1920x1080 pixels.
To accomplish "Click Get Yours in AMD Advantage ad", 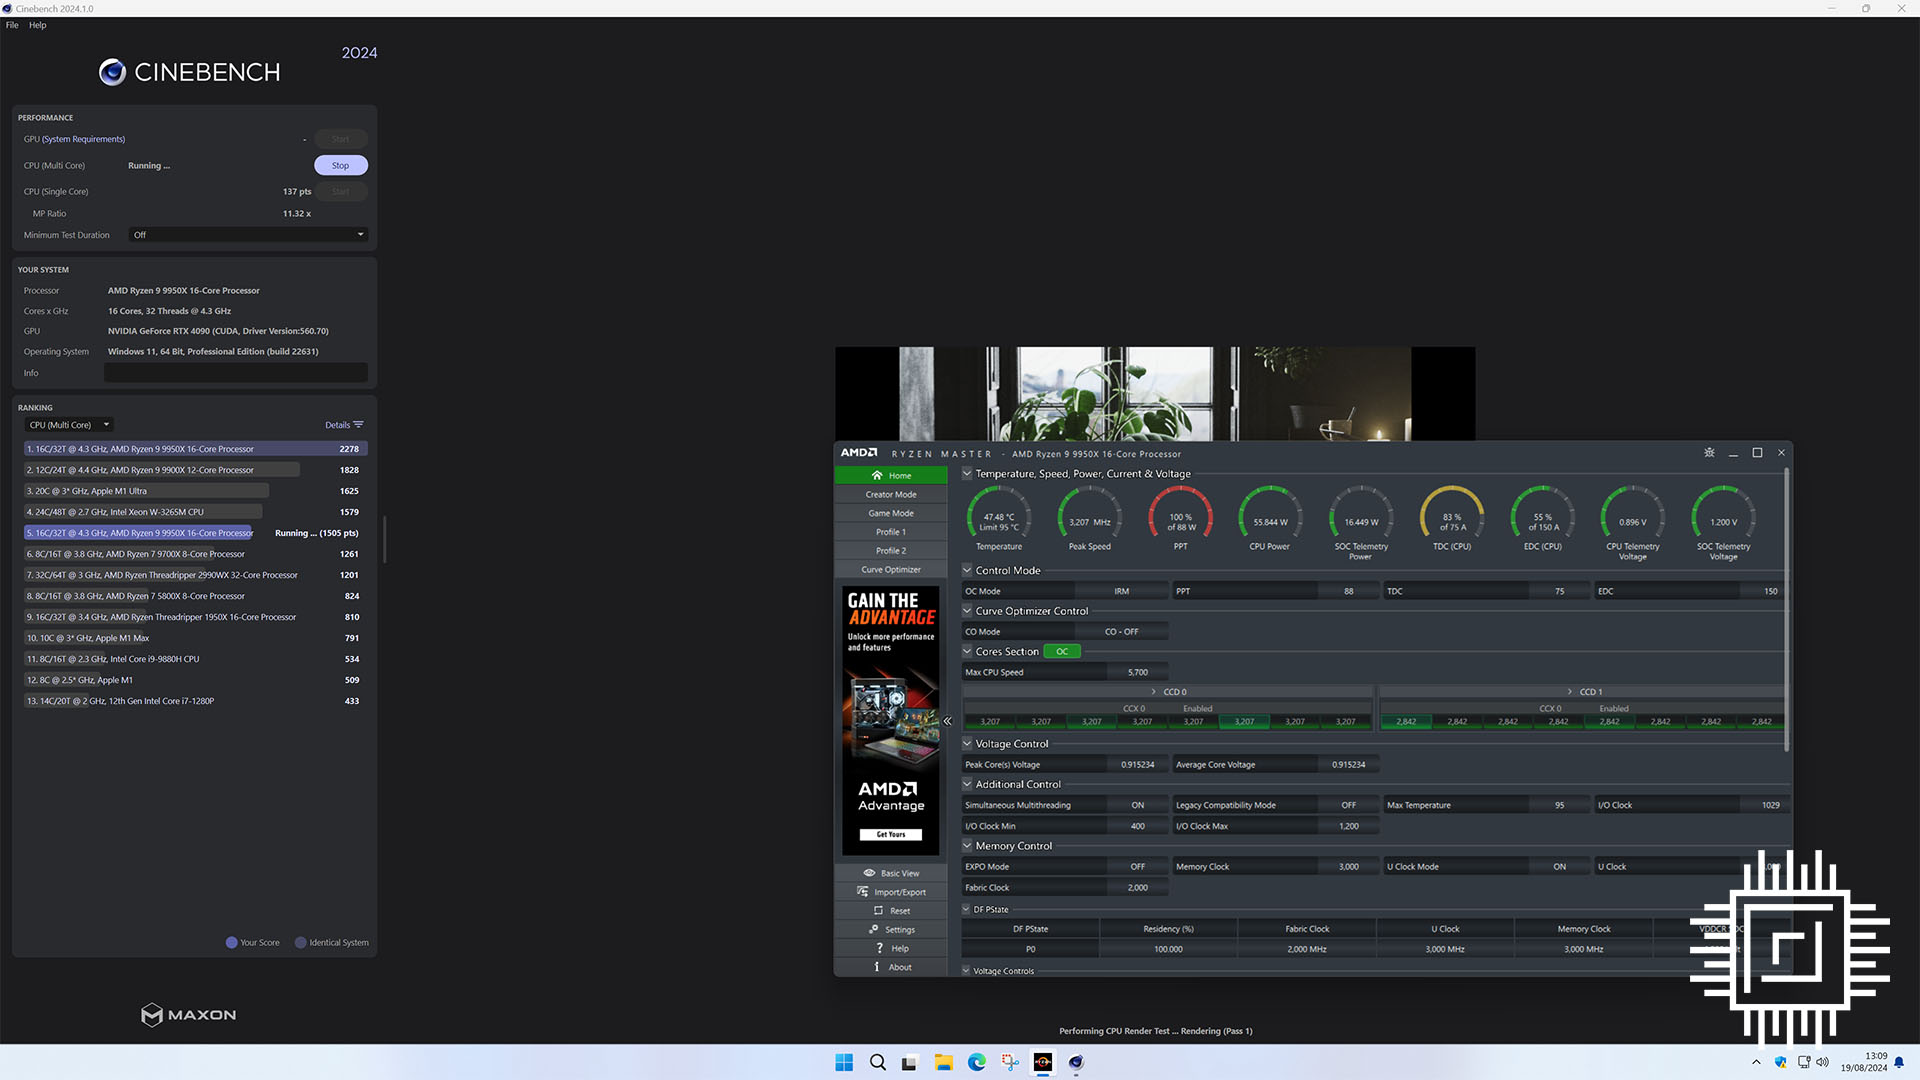I will 891,834.
